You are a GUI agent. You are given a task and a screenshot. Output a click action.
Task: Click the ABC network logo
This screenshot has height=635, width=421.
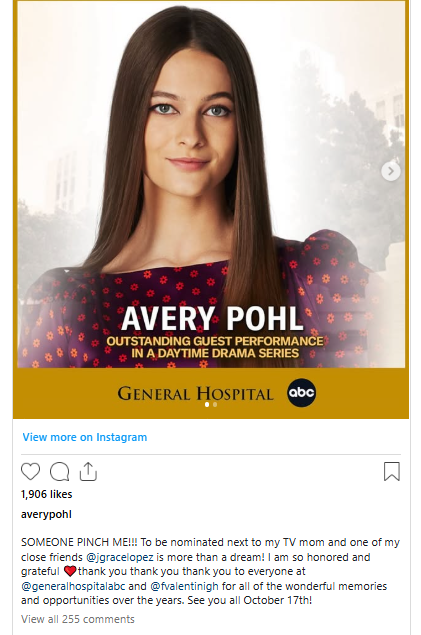(302, 393)
